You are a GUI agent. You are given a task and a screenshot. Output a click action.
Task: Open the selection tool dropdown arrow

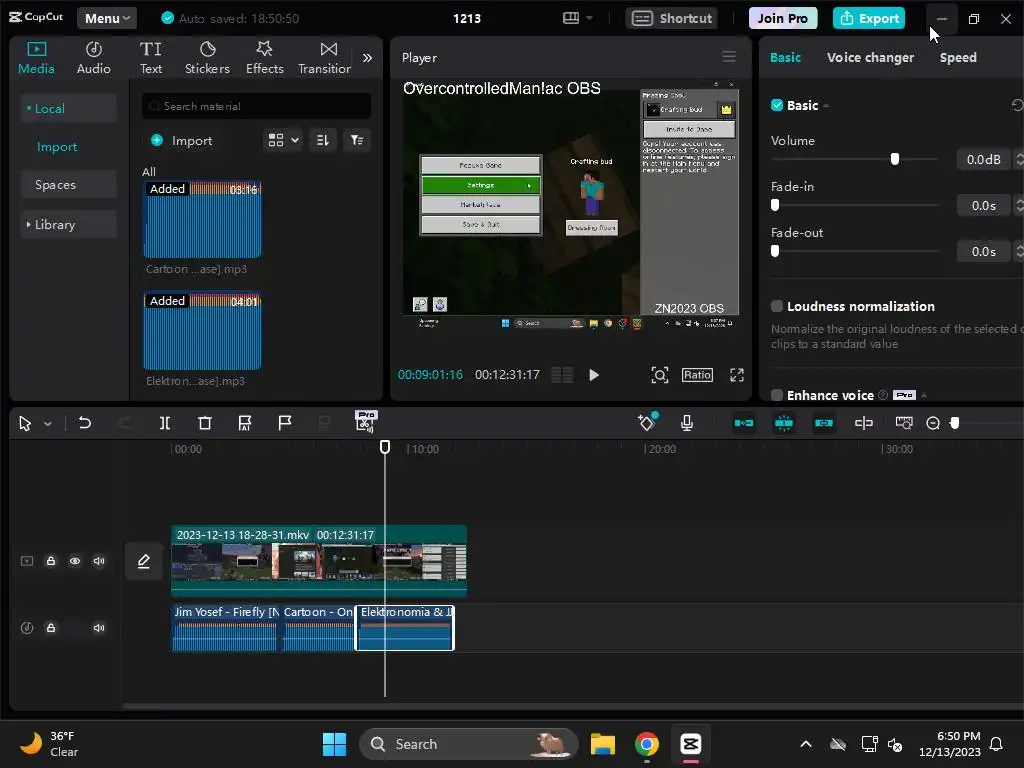click(48, 424)
